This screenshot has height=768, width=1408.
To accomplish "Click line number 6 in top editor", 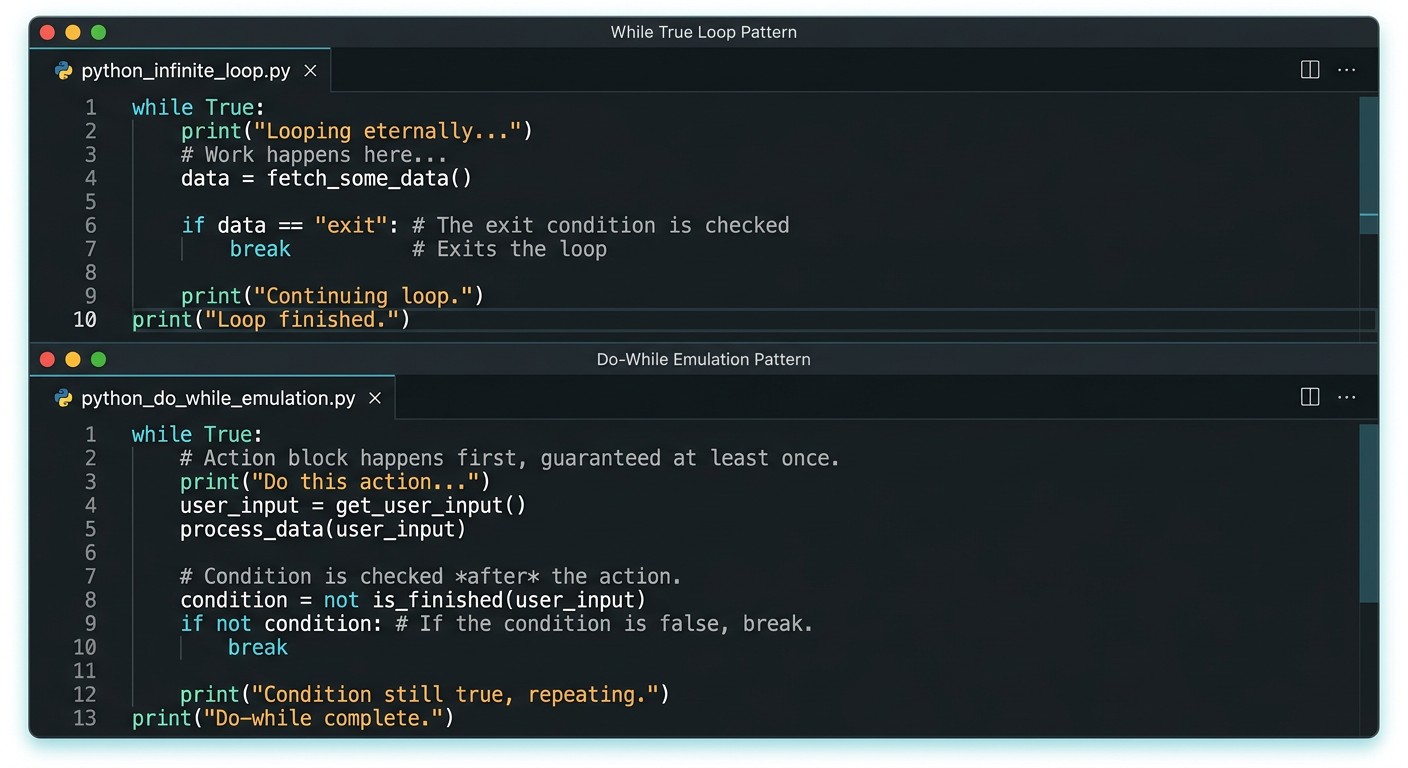I will (x=91, y=226).
